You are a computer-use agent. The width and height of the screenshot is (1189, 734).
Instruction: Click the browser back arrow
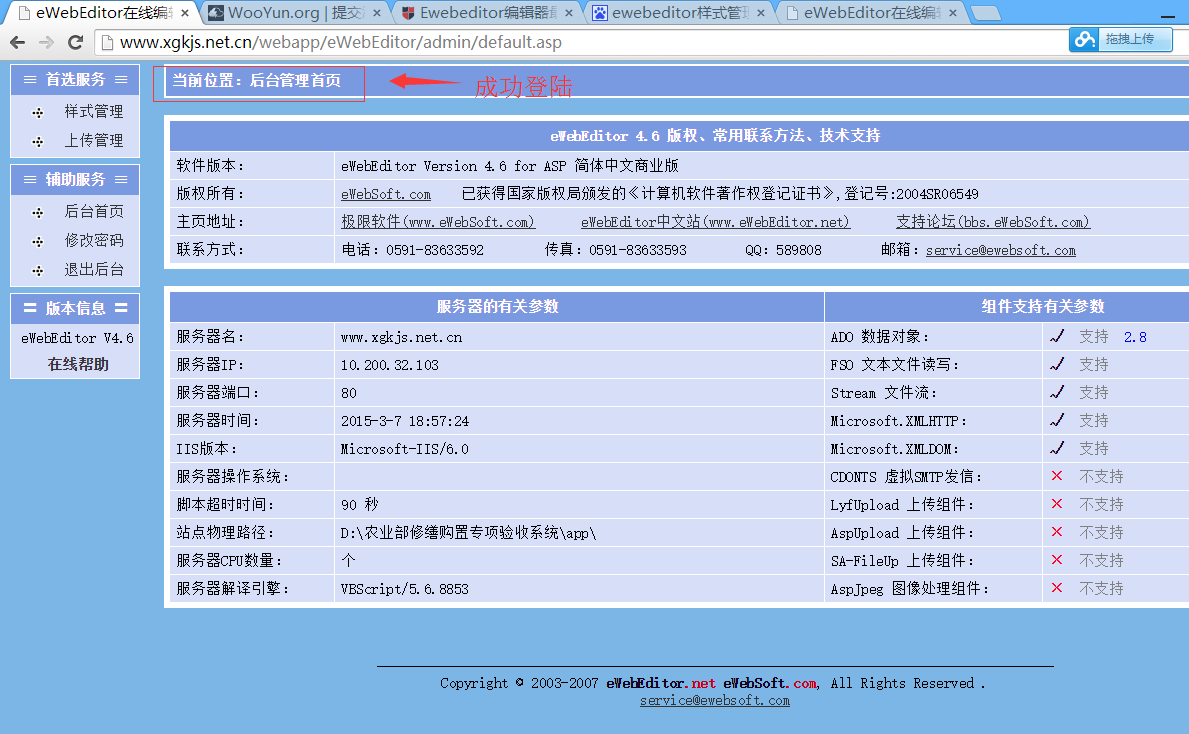click(17, 42)
